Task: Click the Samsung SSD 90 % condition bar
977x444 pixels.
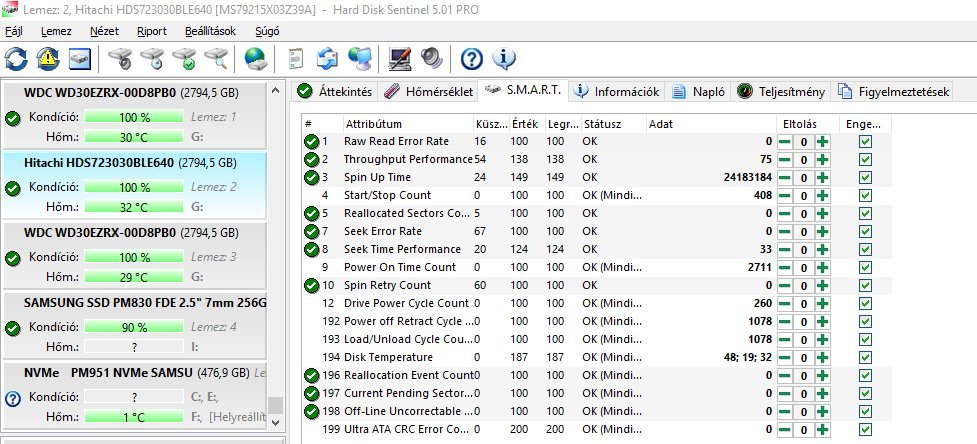Action: click(134, 327)
